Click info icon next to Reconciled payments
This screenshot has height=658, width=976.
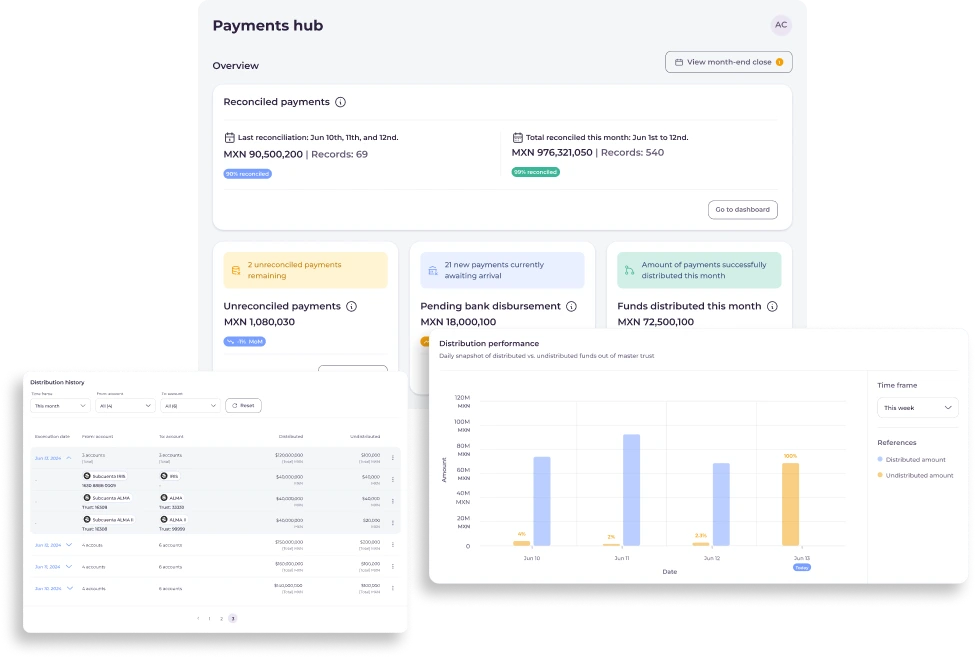340,102
